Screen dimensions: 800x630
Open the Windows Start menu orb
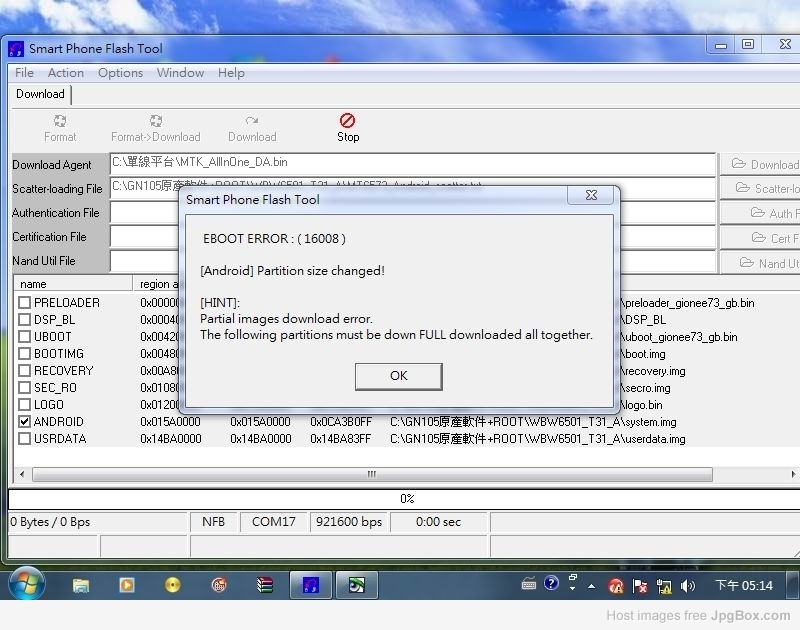point(26,584)
